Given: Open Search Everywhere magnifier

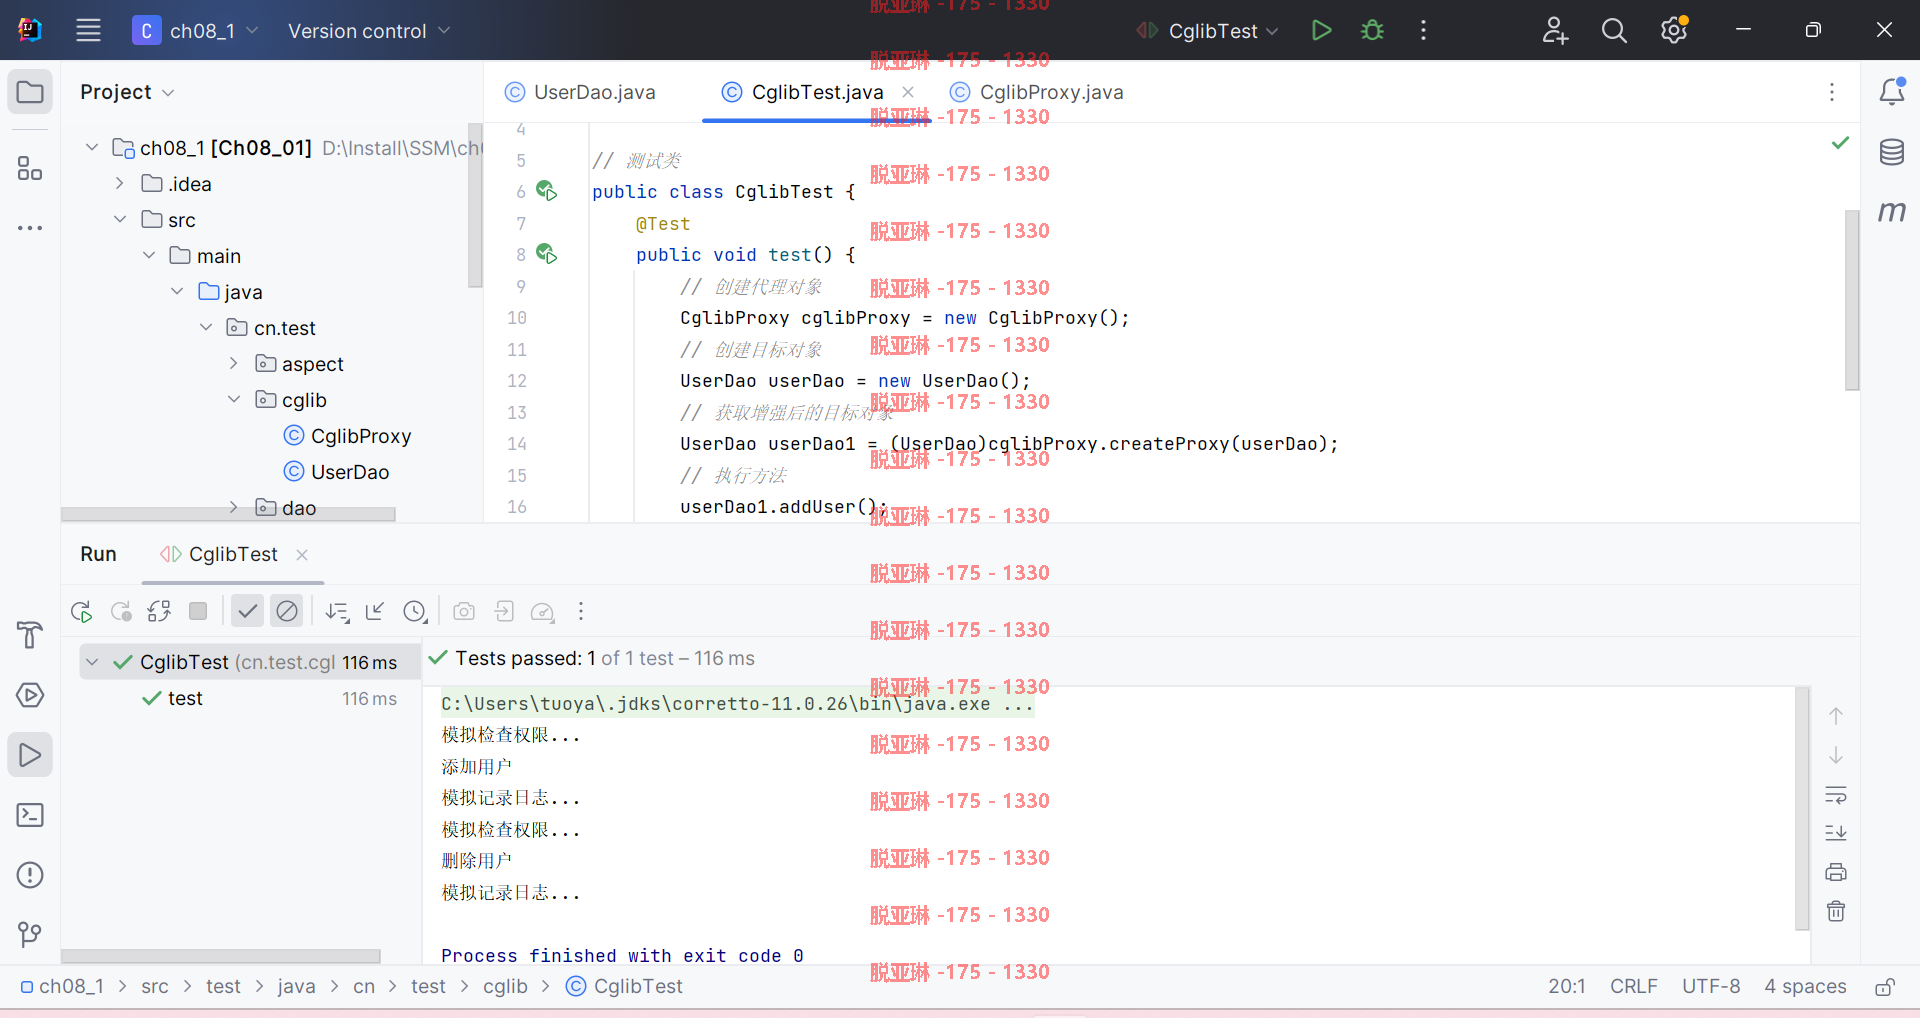Looking at the screenshot, I should [x=1614, y=30].
